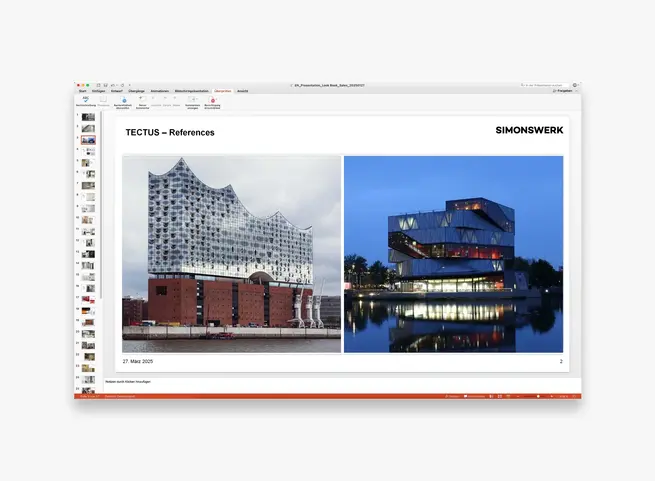Click the slide thumbnail pane scrollbar
Screen dimensions: 655x481
(101, 205)
